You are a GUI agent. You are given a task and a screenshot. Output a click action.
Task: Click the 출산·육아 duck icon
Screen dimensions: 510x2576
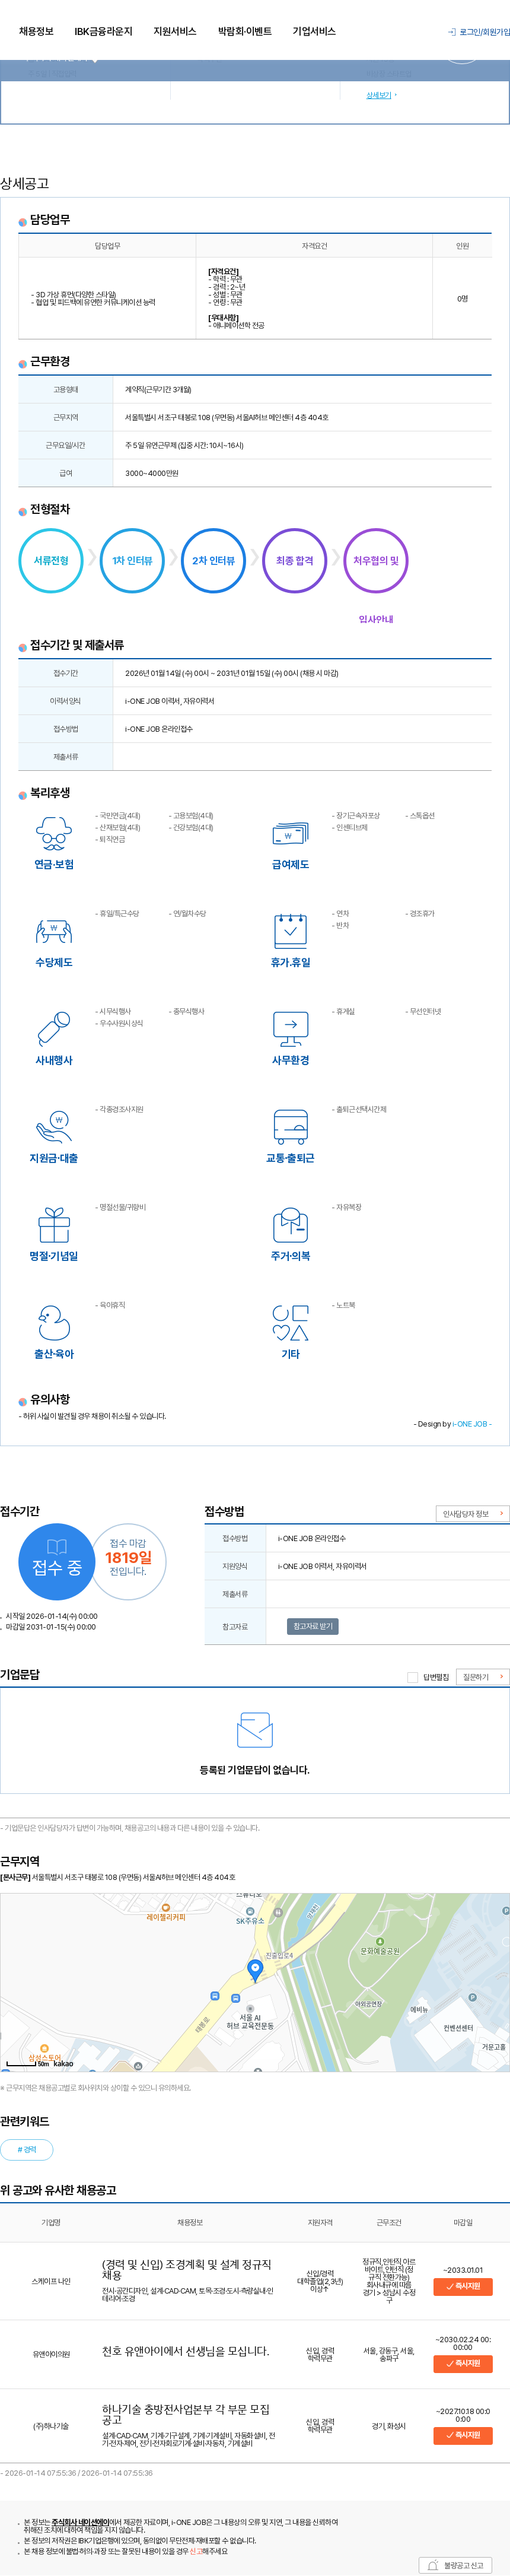point(54,1323)
